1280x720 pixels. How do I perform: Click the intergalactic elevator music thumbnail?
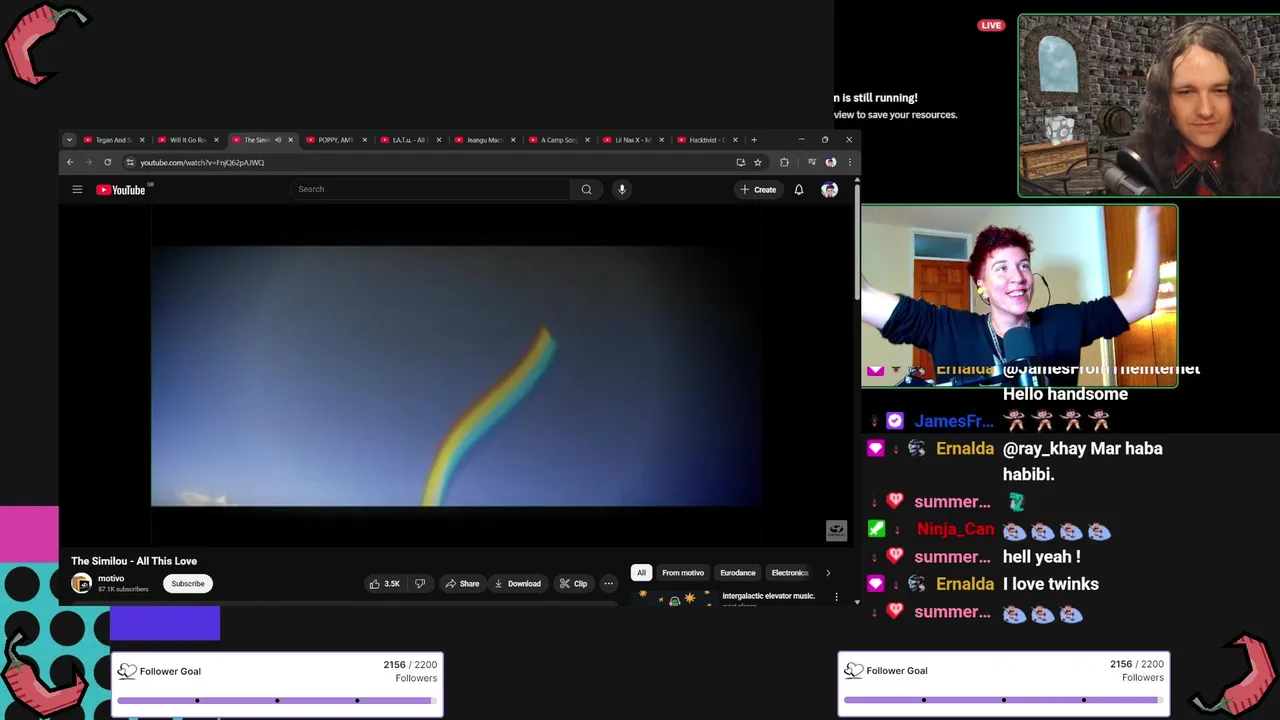coord(675,598)
